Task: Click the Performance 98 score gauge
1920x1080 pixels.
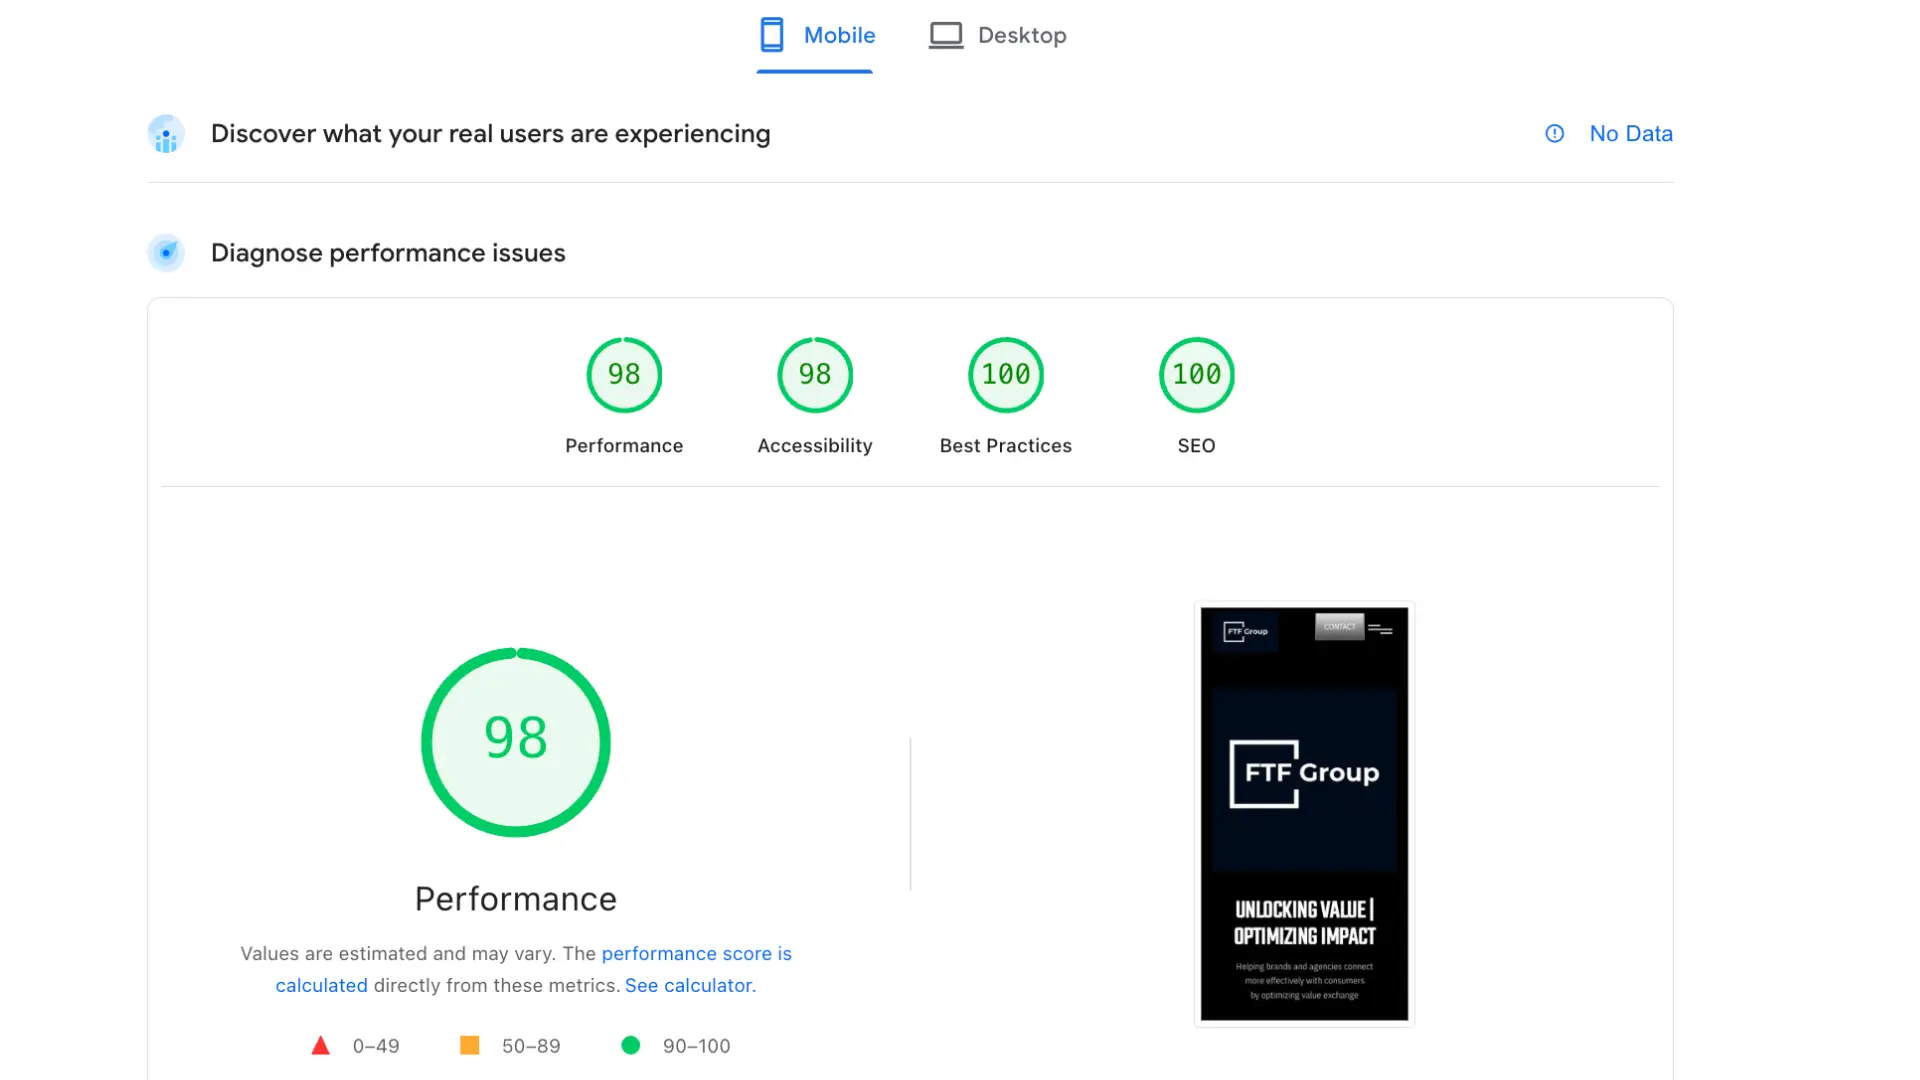Action: tap(624, 375)
